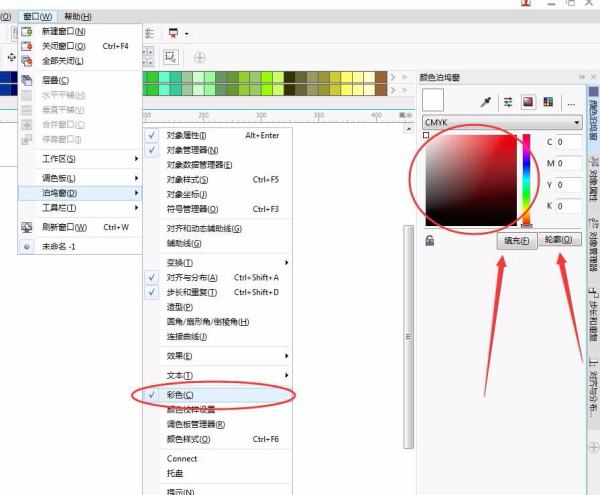Click the New Window icon (新建窗口)
The width and height of the screenshot is (600, 495).
26,31
